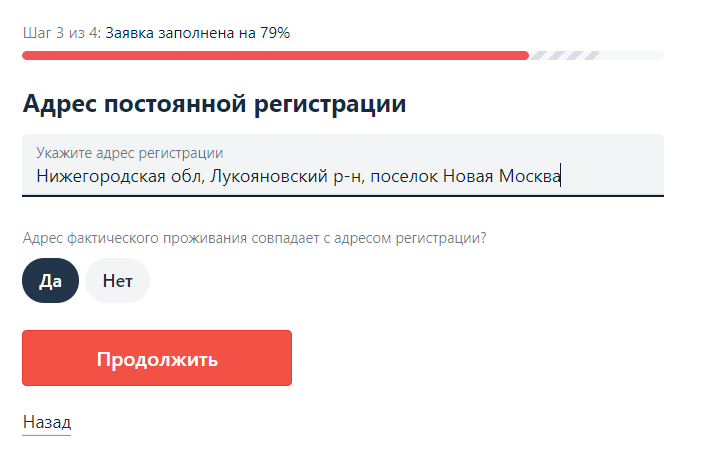Viewport: 712px width, 457px height.
Task: Click the "Укажите адрес регистрации" field label
Action: click(x=130, y=153)
